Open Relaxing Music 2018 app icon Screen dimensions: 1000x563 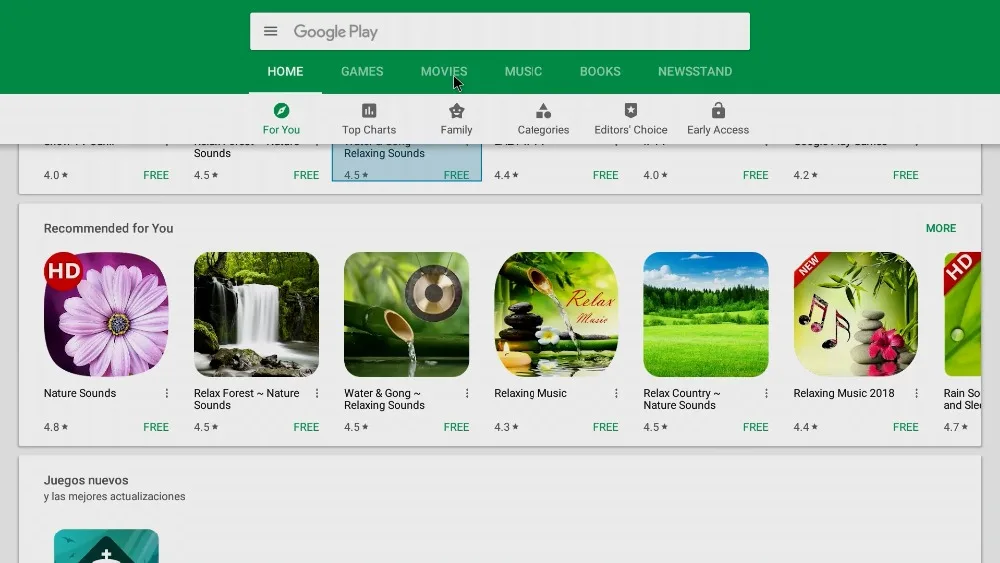tap(856, 314)
